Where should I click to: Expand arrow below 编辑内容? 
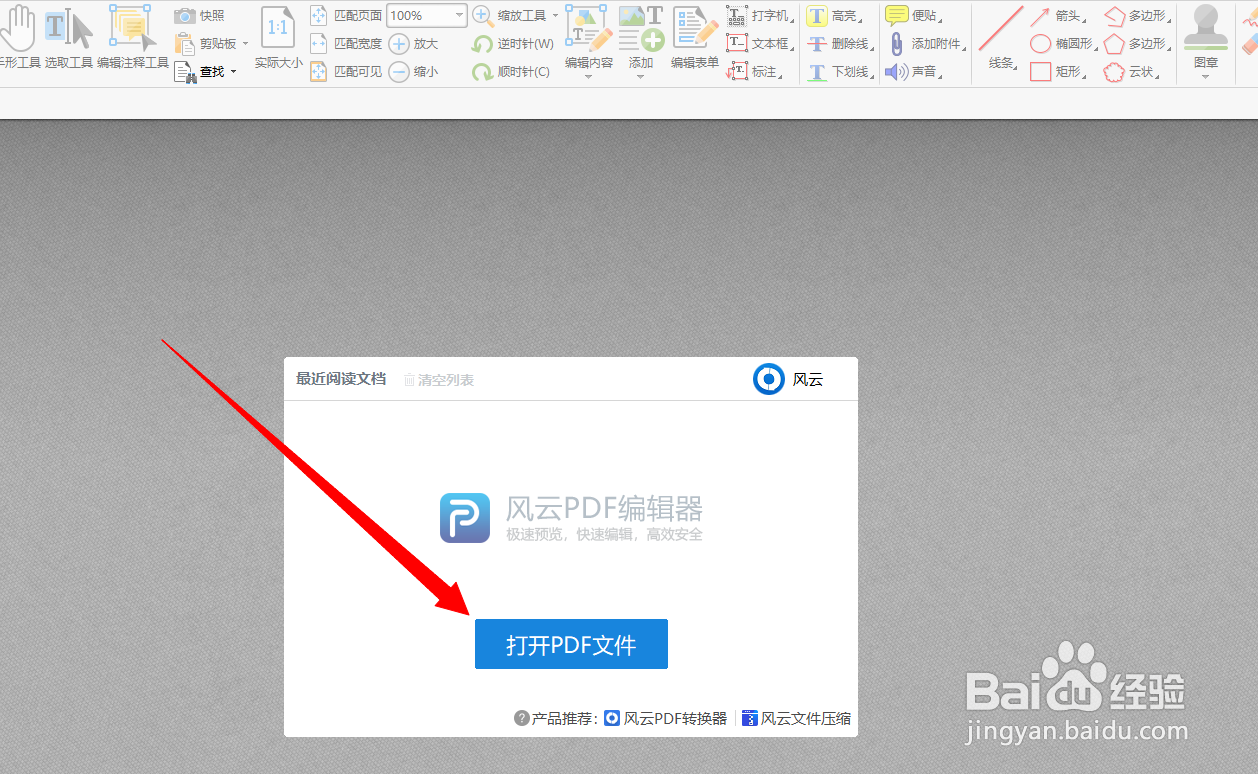(x=589, y=77)
